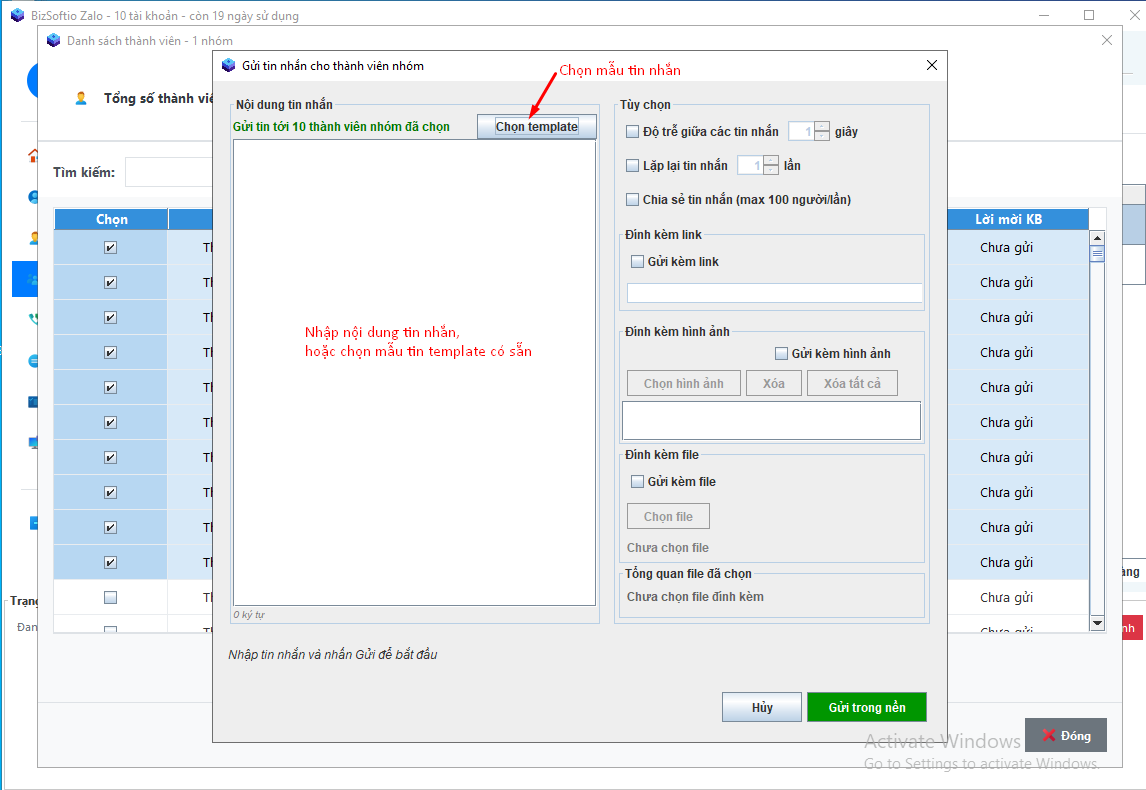
Task: Close the Gửi tin nhắn dialog with X
Action: (931, 65)
